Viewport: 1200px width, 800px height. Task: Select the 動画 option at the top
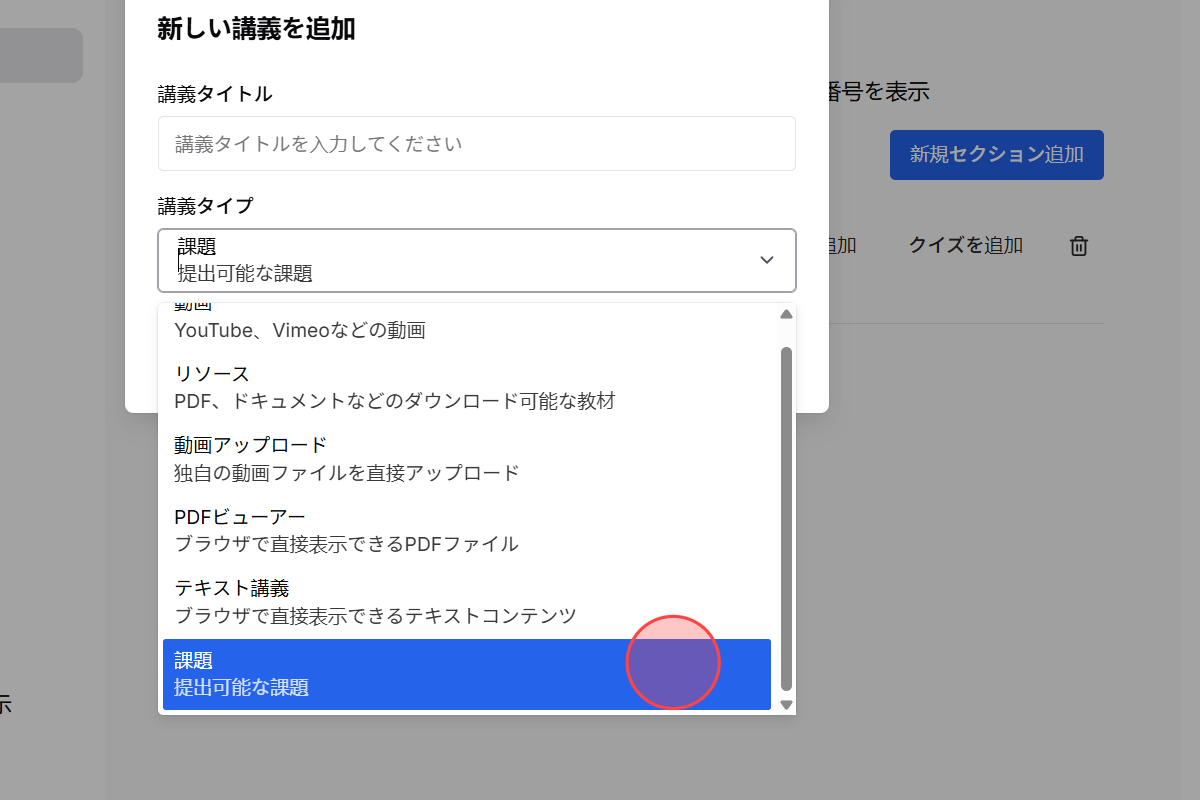(x=400, y=318)
